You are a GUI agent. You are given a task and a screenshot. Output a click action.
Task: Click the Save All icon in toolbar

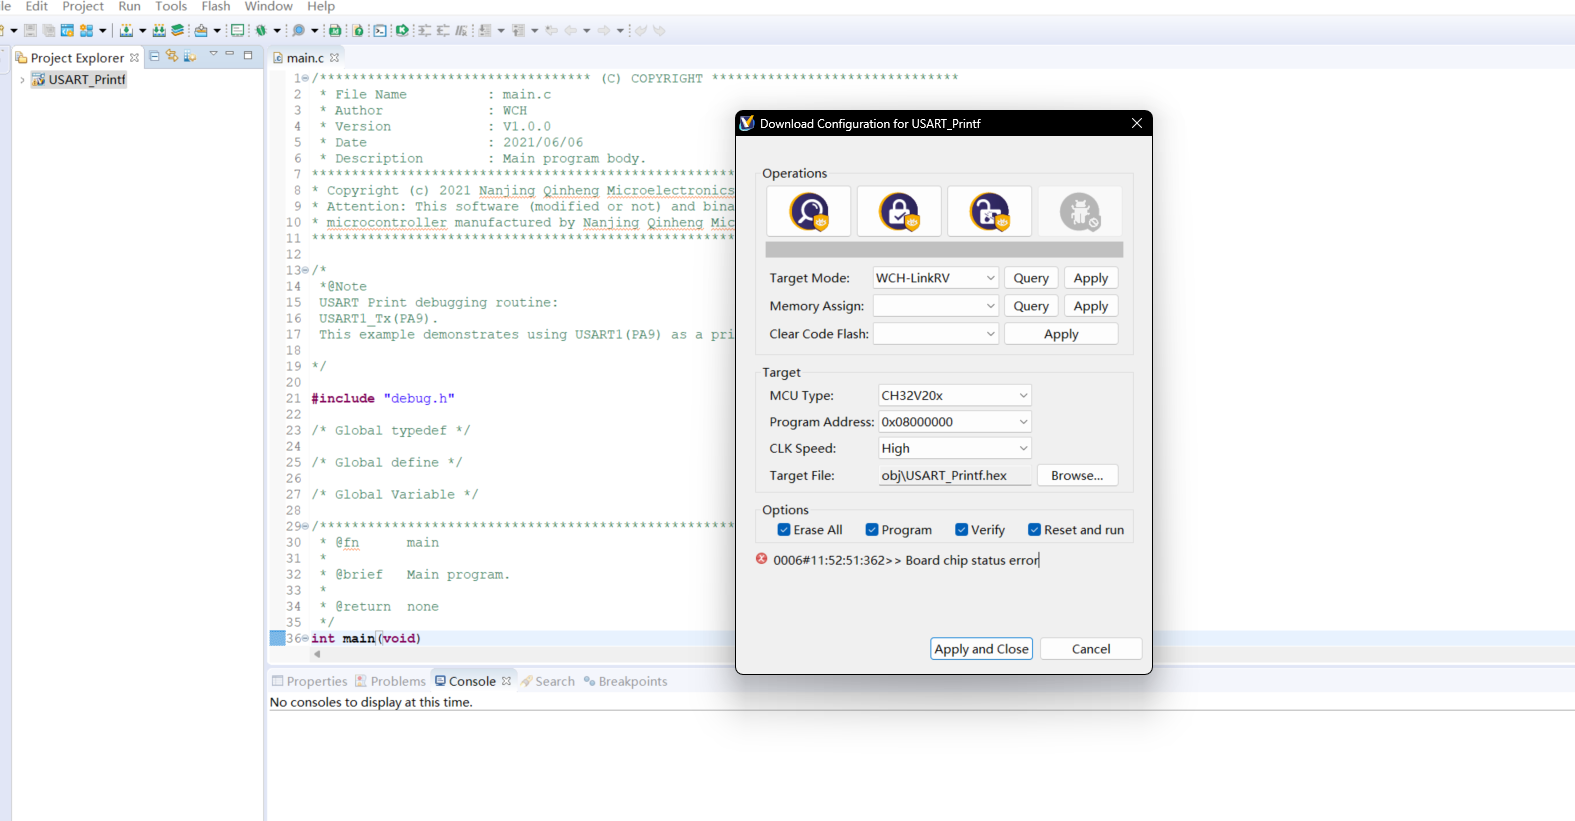pos(48,30)
